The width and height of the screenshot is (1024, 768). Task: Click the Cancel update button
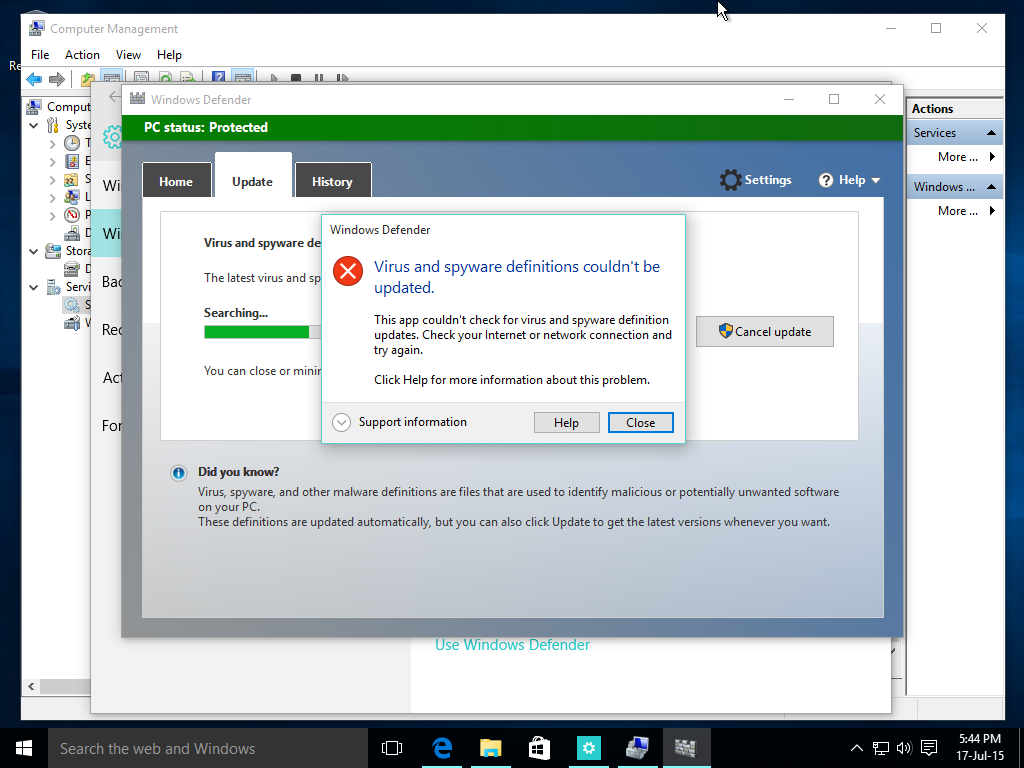[765, 332]
